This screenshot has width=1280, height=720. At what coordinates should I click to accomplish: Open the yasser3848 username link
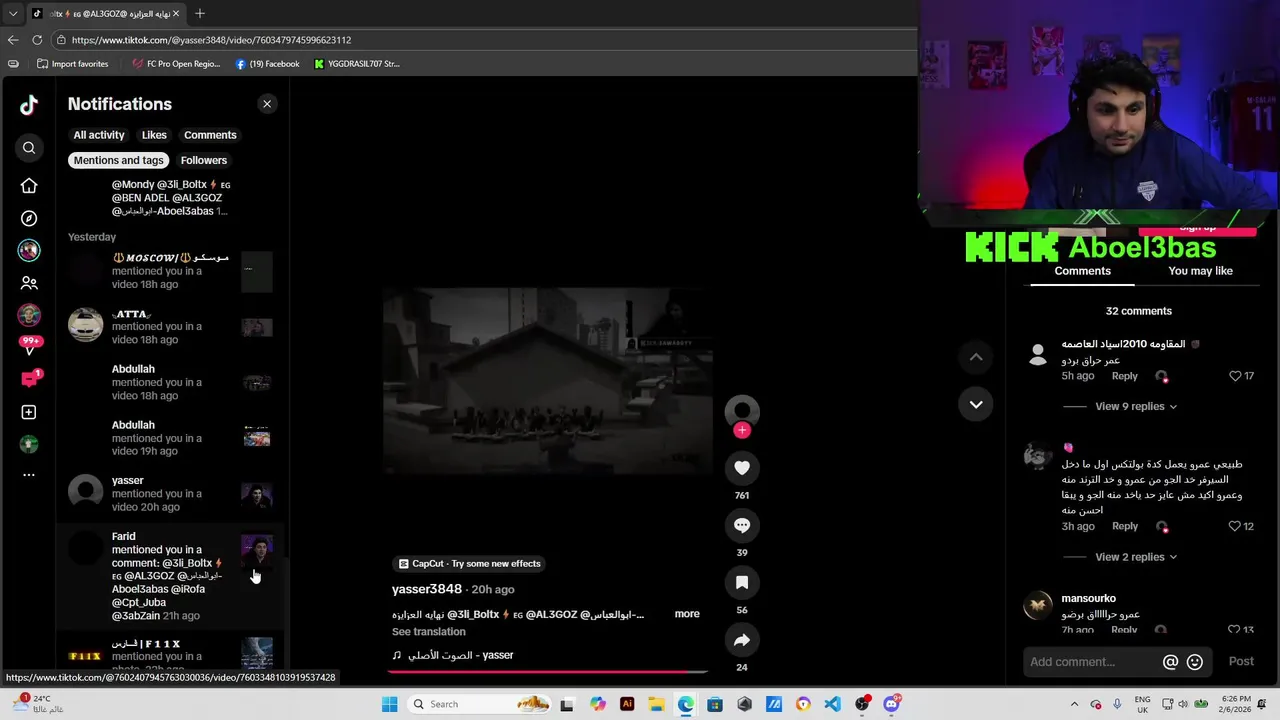point(427,589)
